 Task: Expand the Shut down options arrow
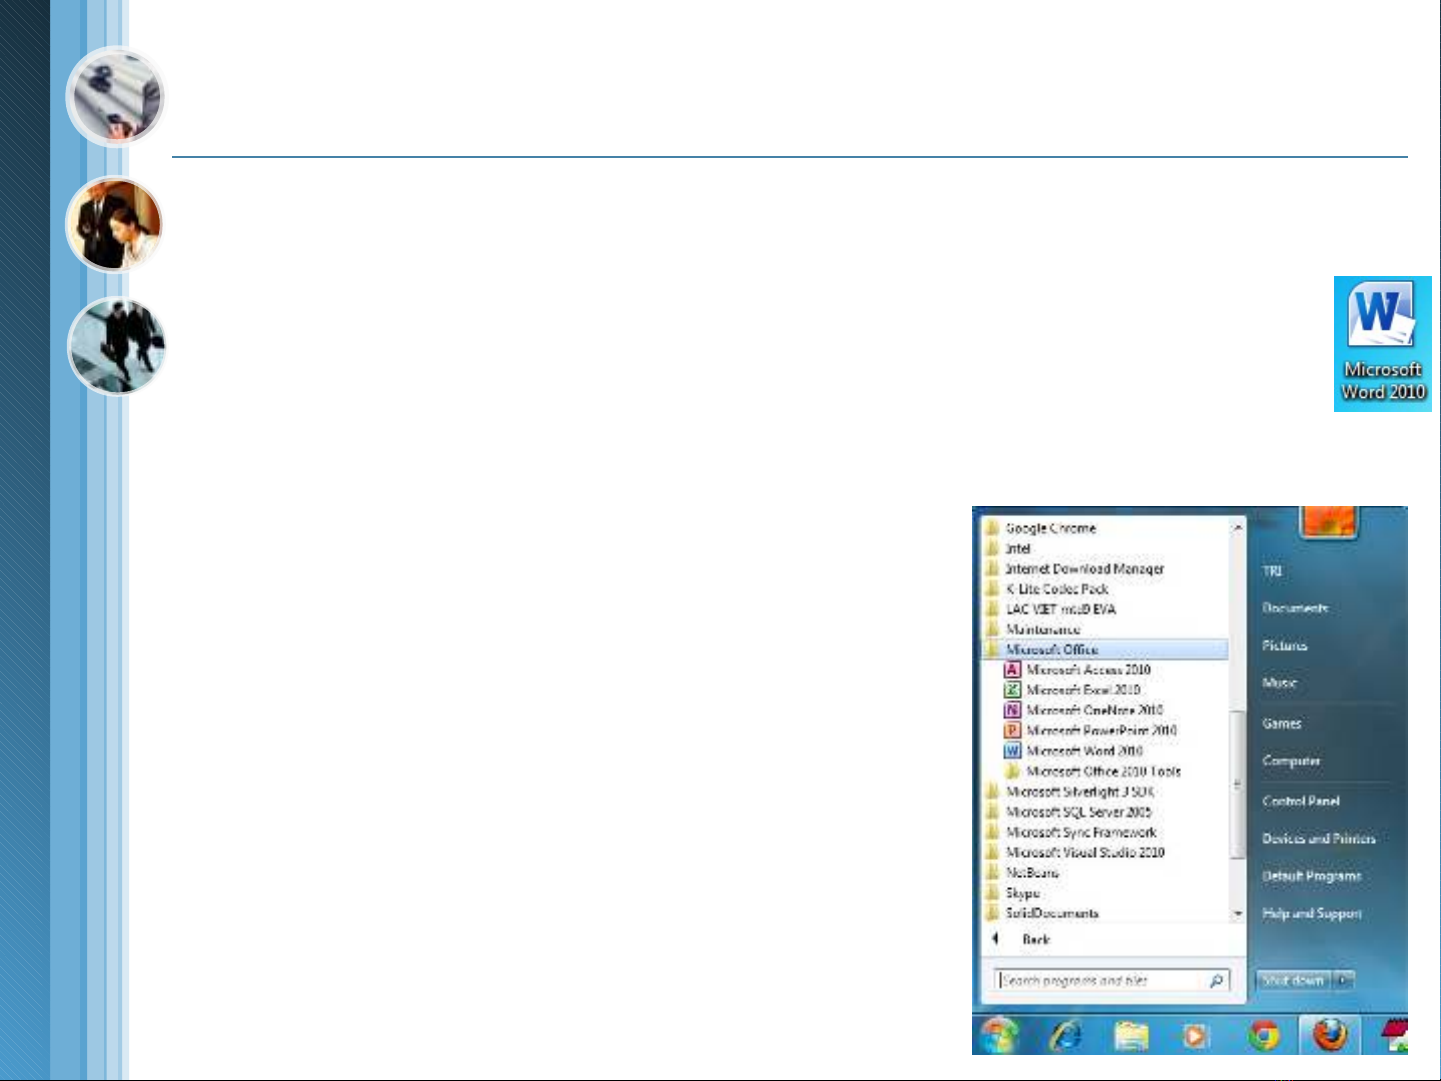pos(1343,981)
